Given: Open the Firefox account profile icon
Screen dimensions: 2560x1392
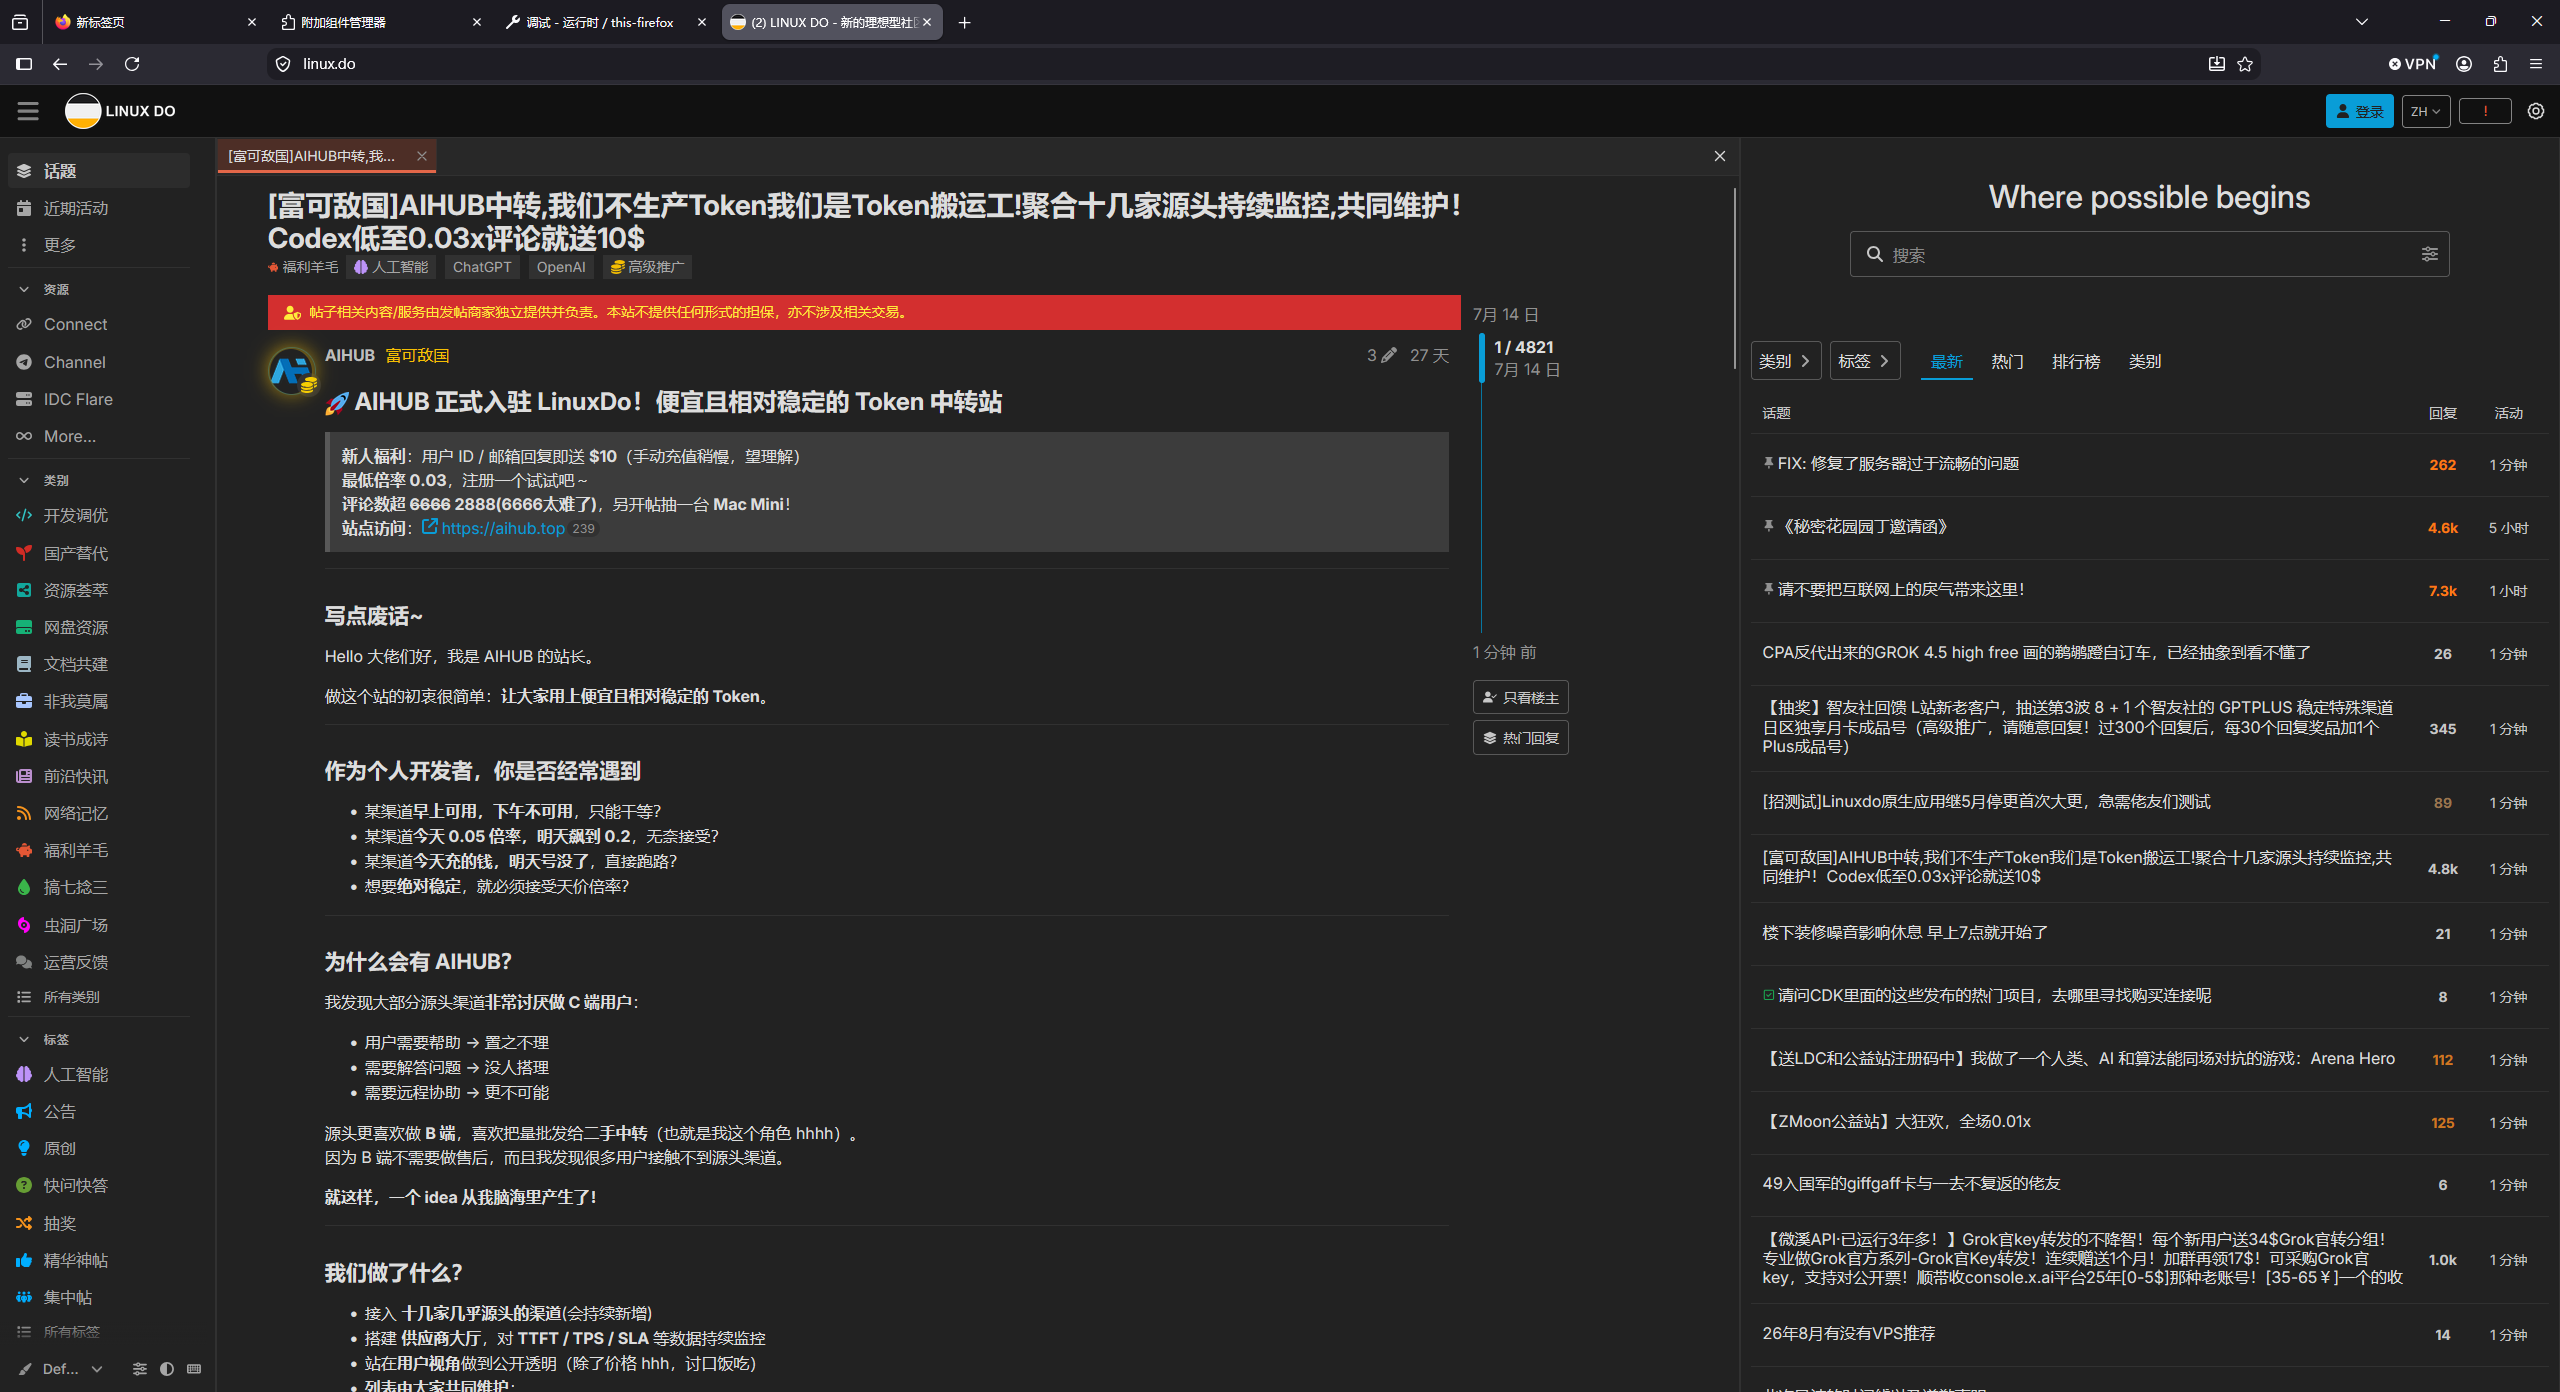Looking at the screenshot, I should click(2464, 64).
